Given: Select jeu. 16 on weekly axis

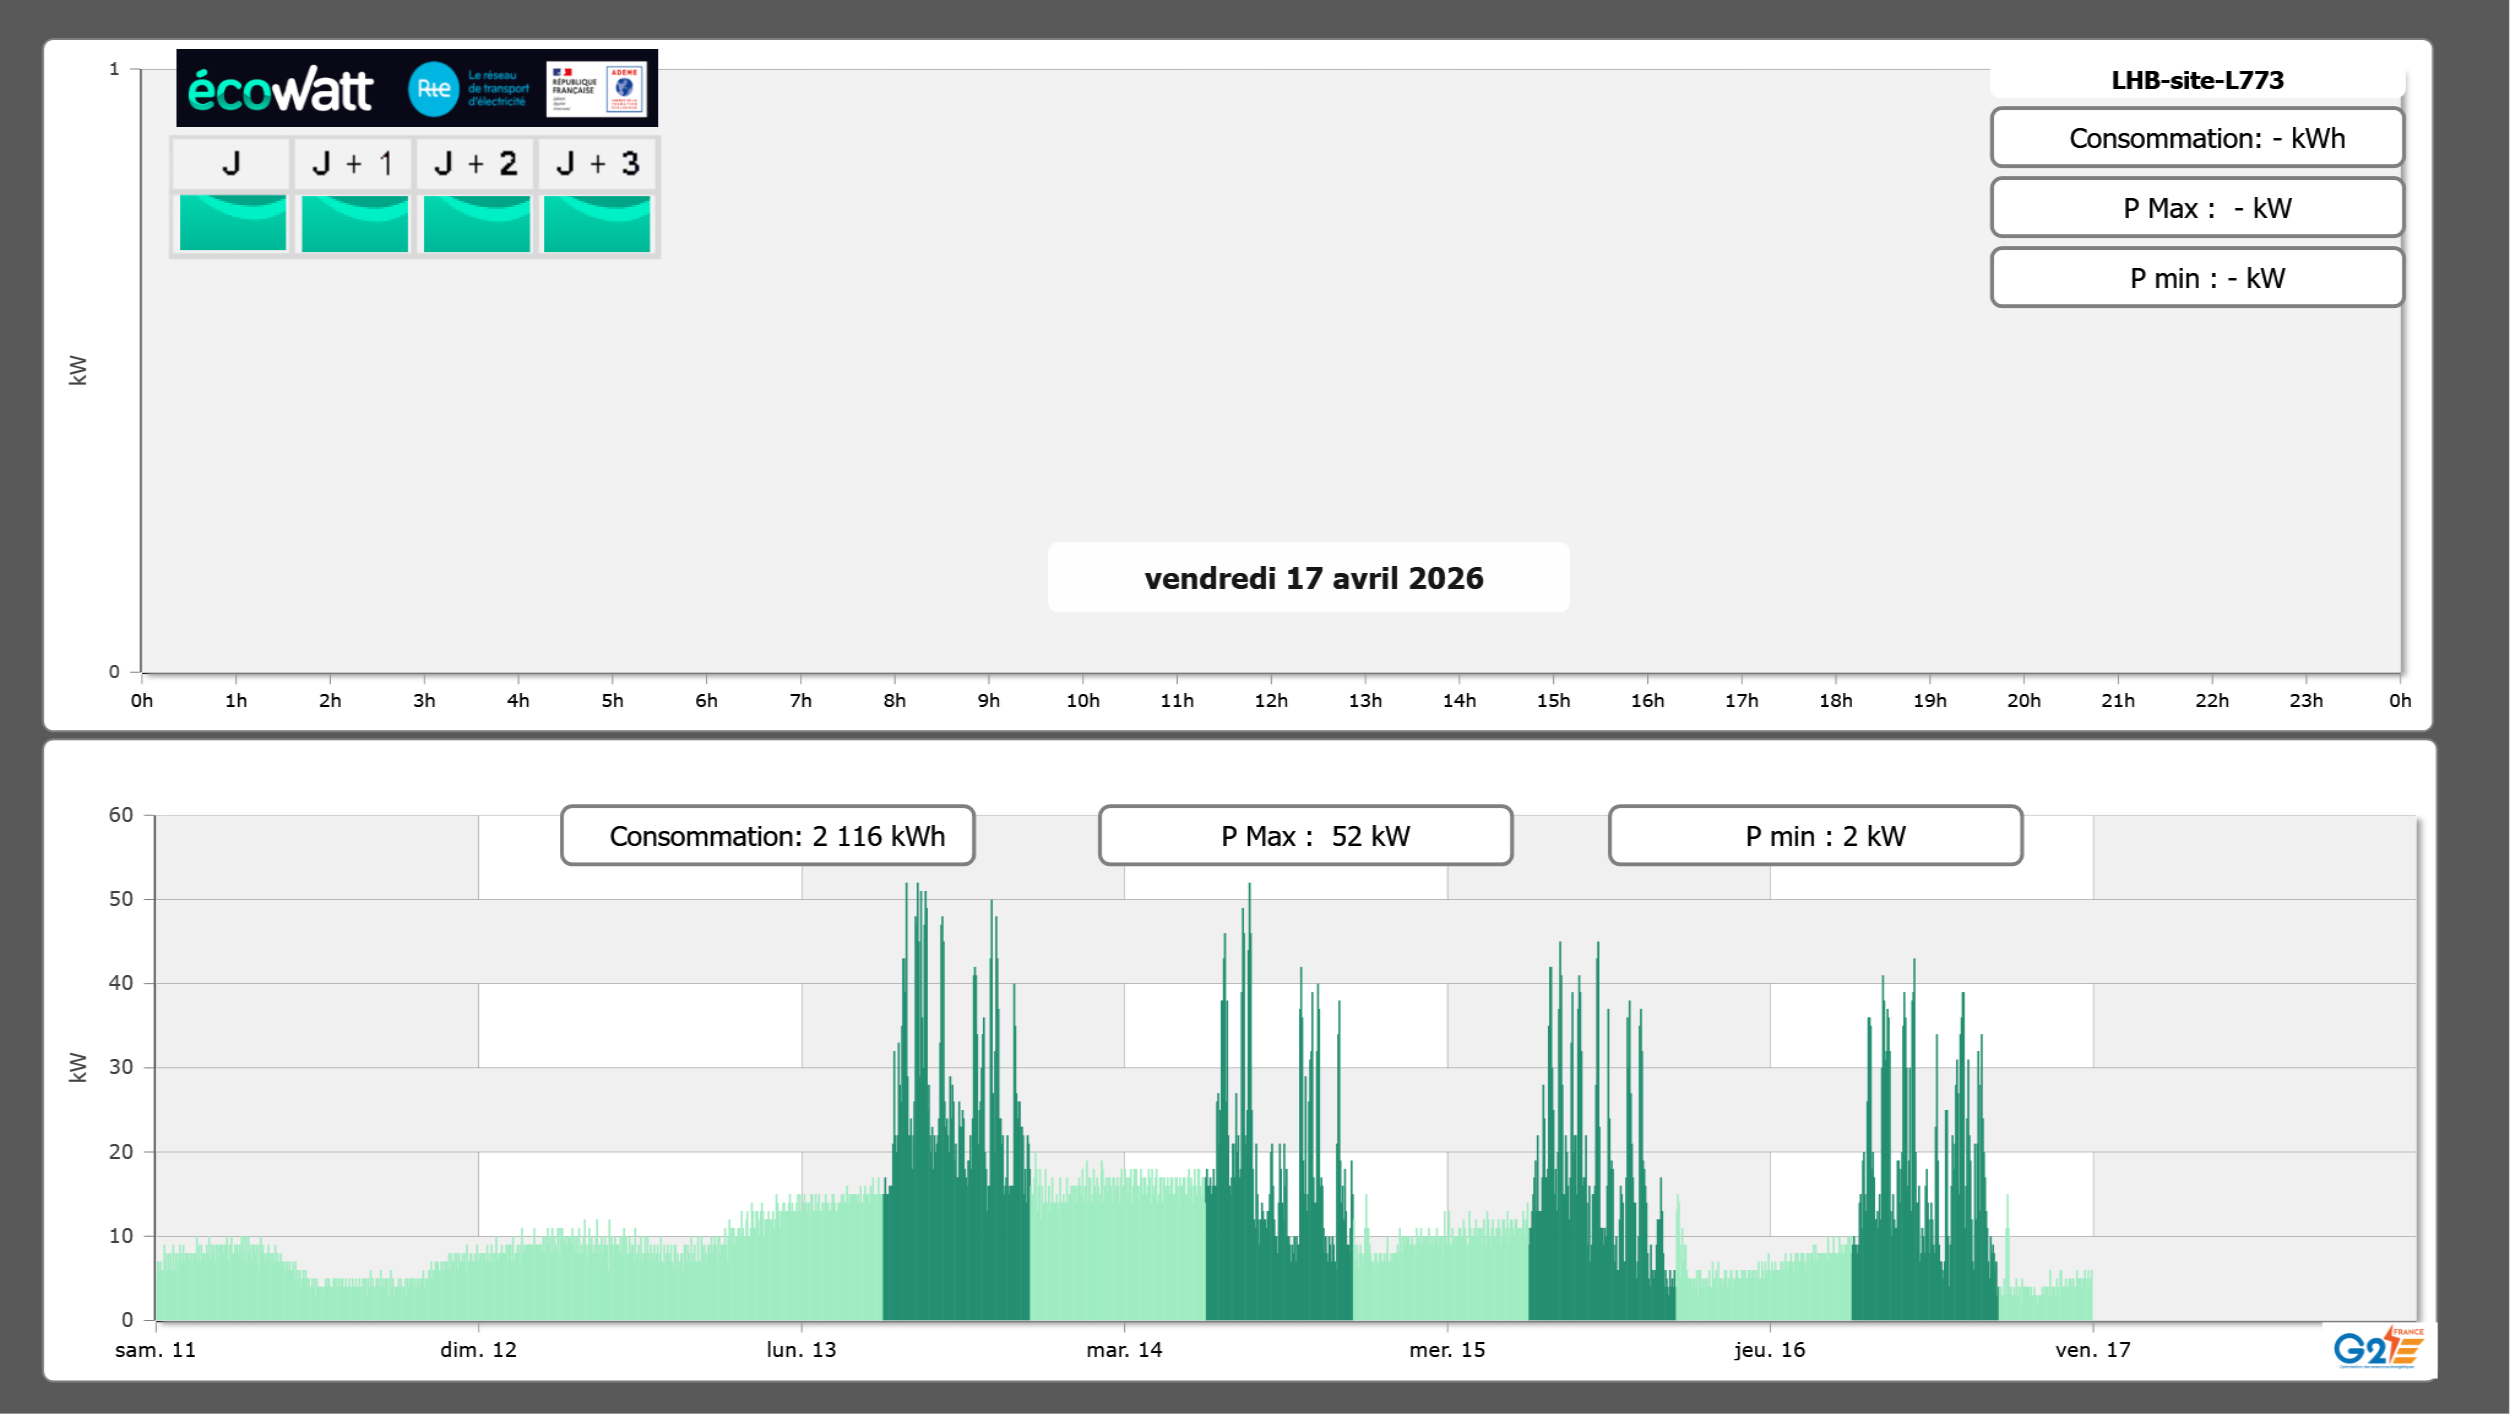Looking at the screenshot, I should pyautogui.click(x=1769, y=1350).
